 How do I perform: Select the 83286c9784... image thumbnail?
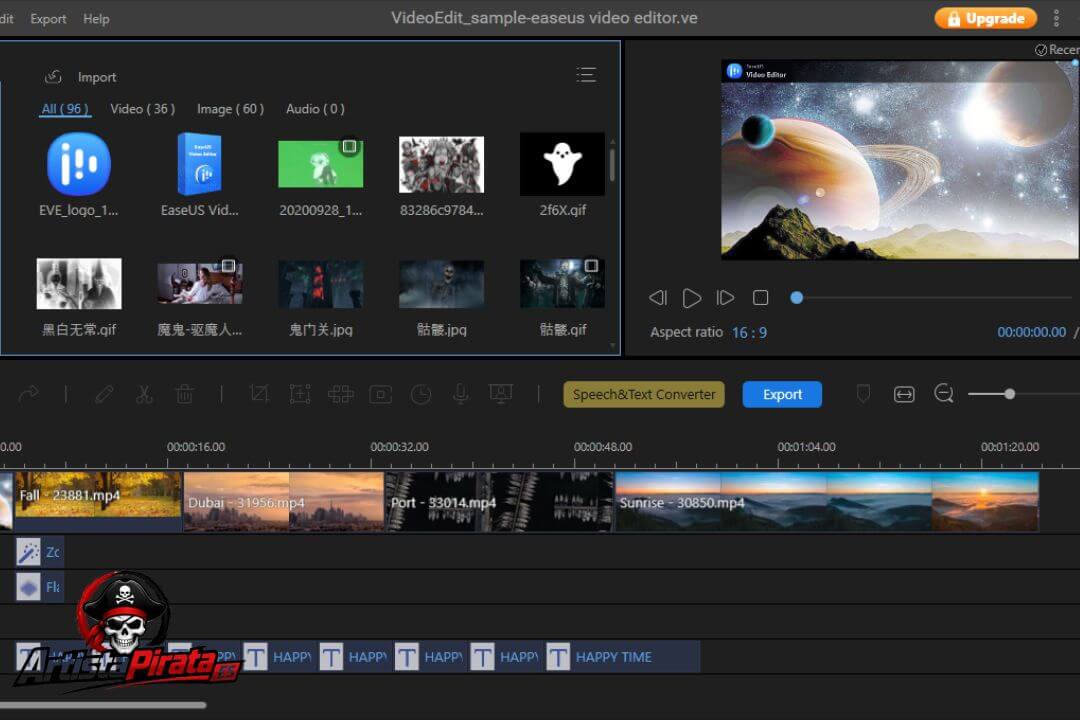pos(442,164)
